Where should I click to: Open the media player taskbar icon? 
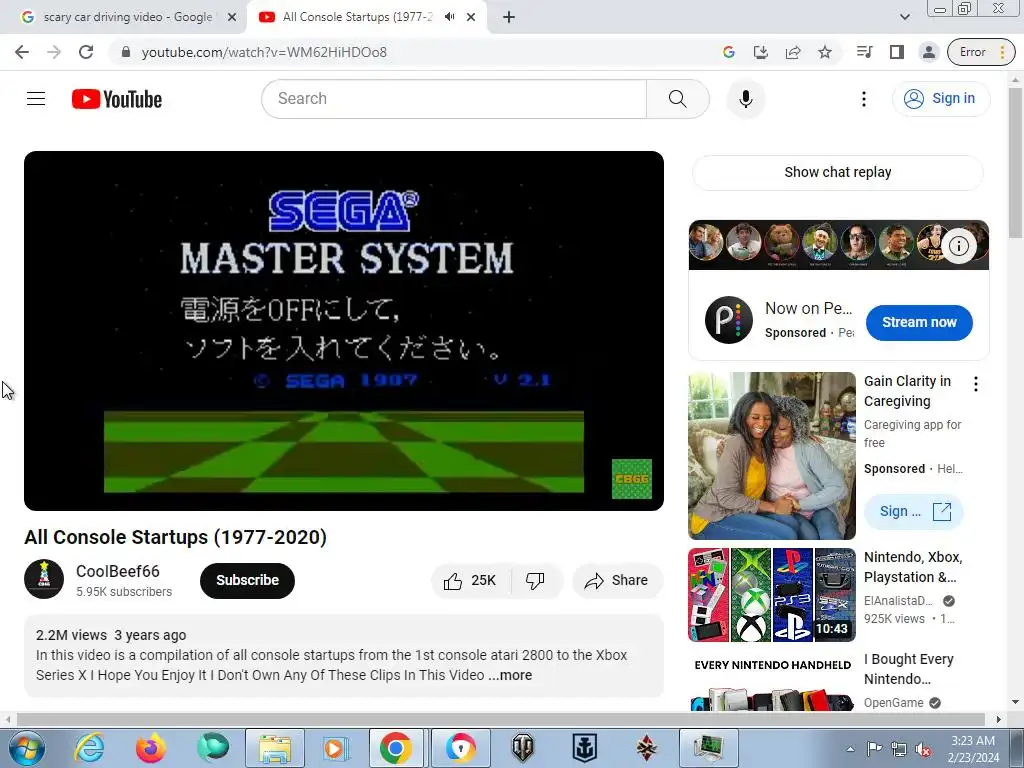(336, 748)
